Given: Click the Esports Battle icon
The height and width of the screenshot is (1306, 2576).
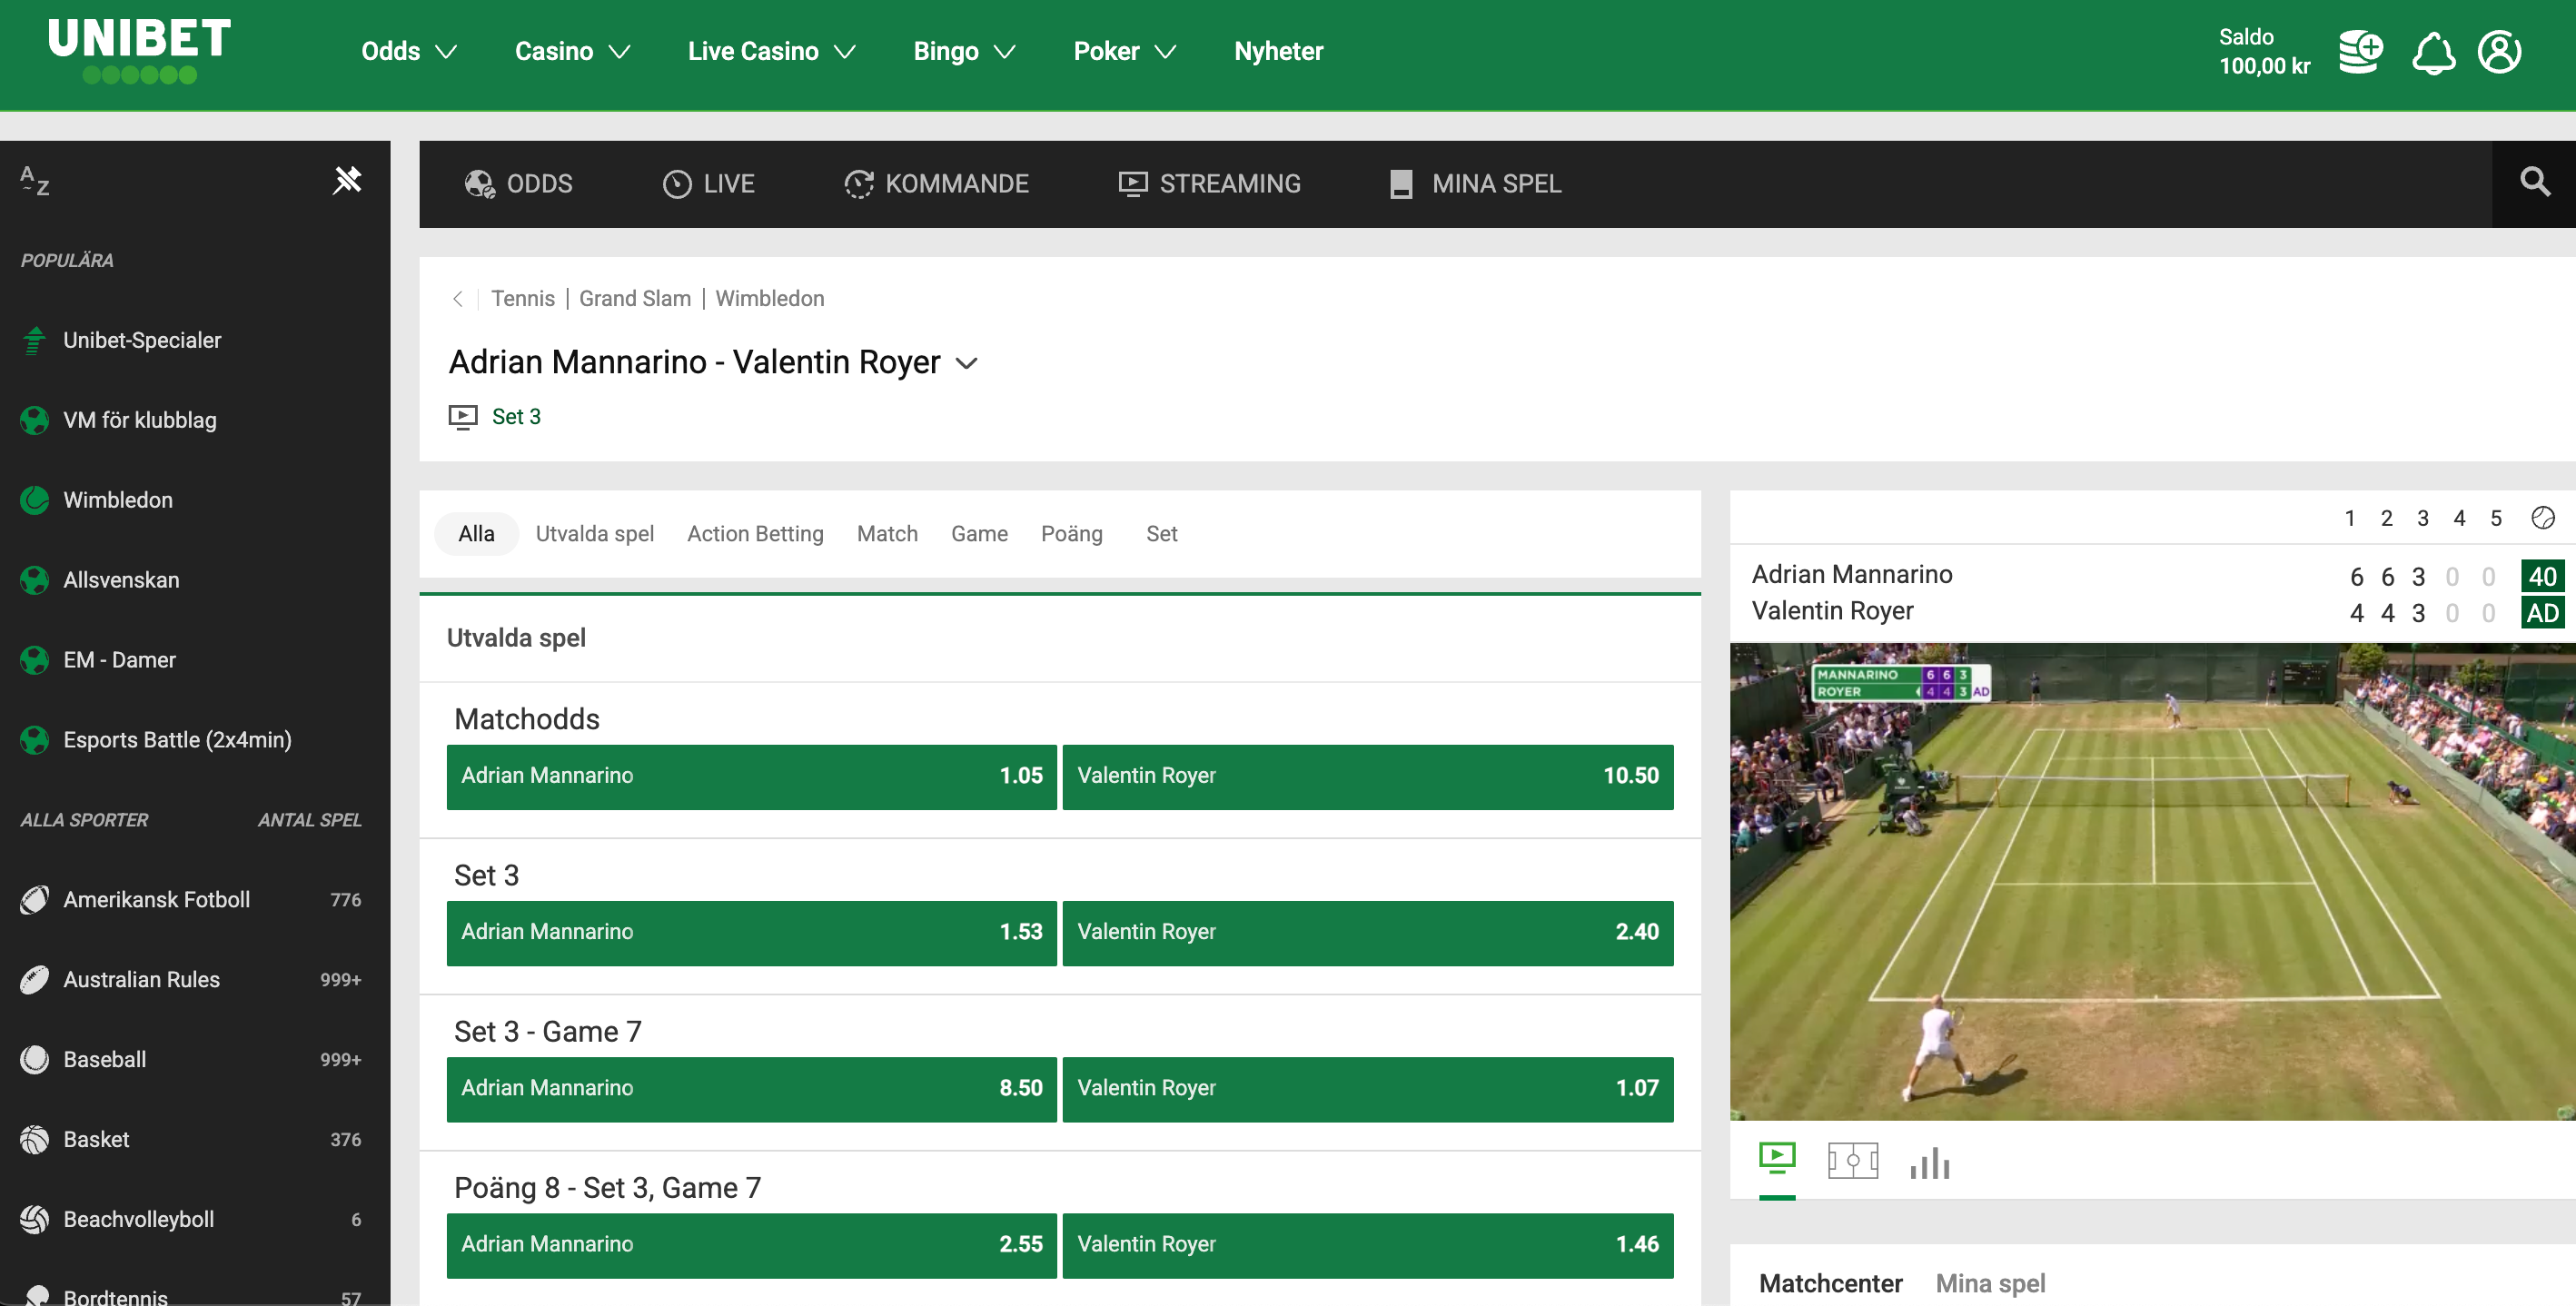Looking at the screenshot, I should (x=34, y=740).
